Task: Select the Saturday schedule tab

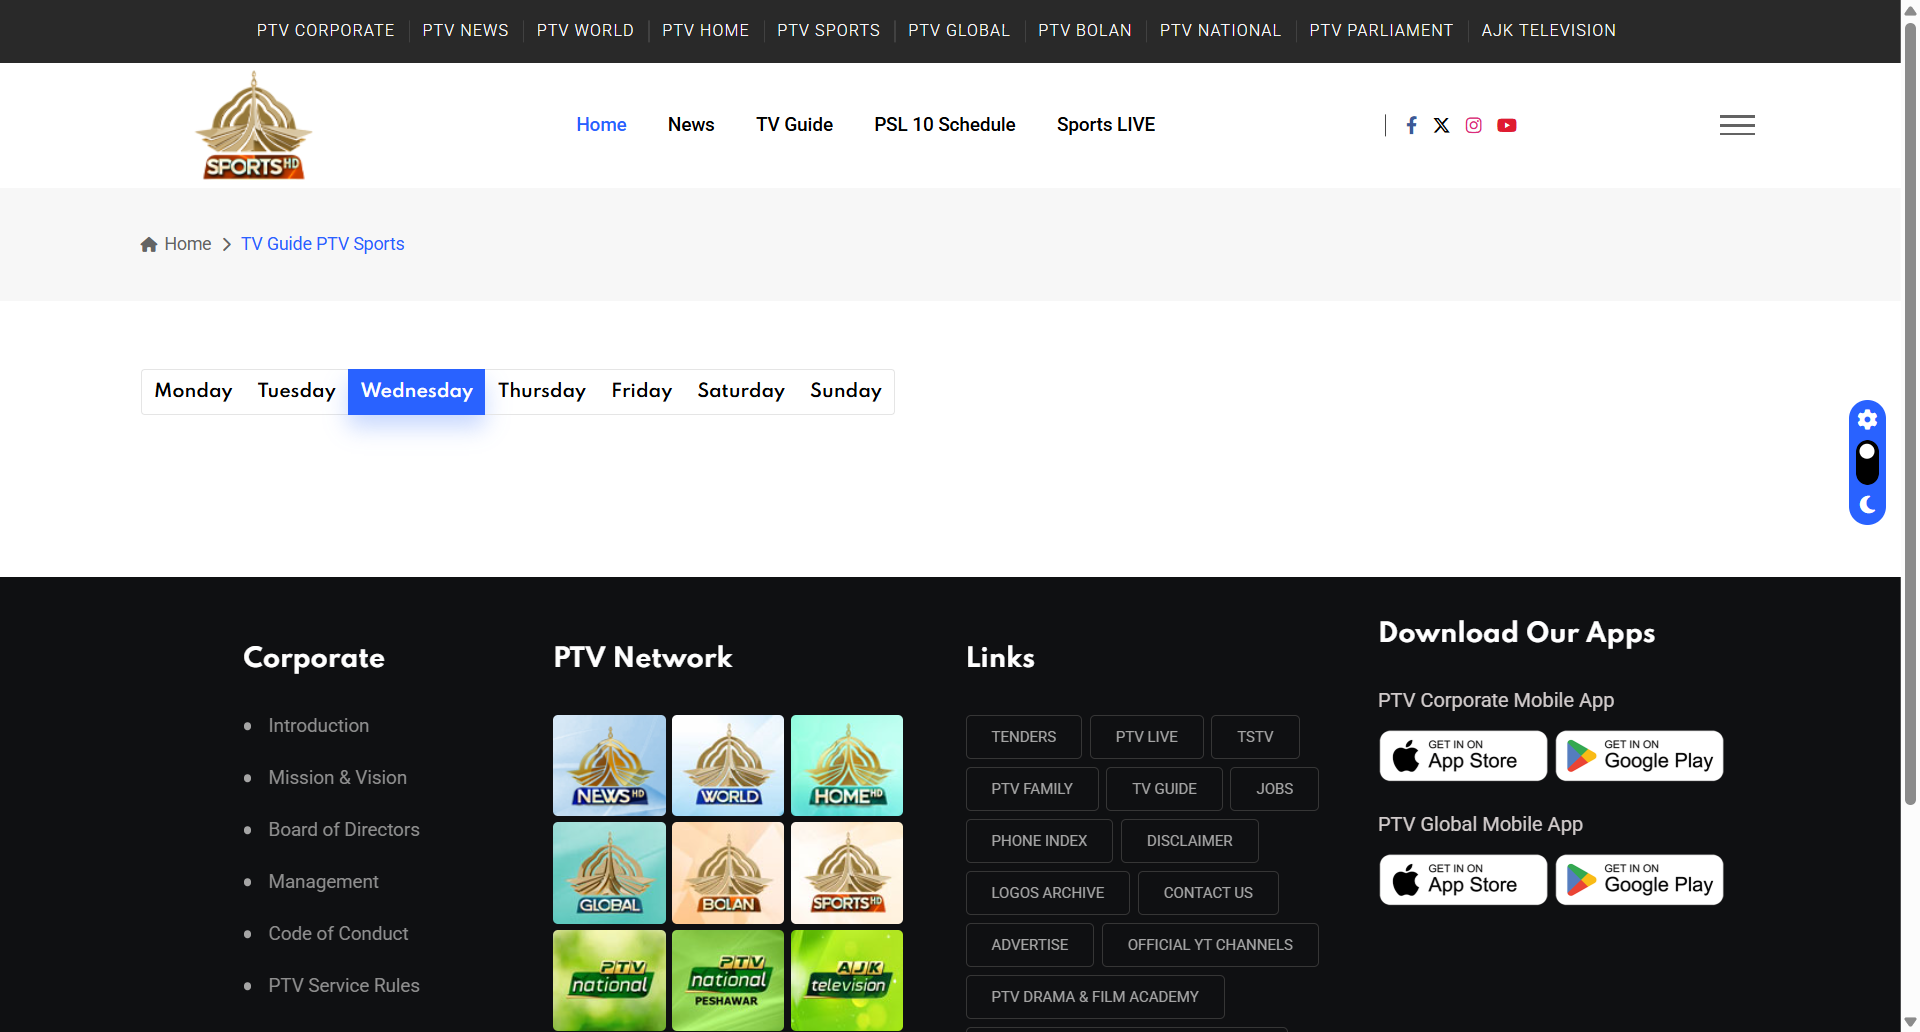Action: [x=741, y=391]
